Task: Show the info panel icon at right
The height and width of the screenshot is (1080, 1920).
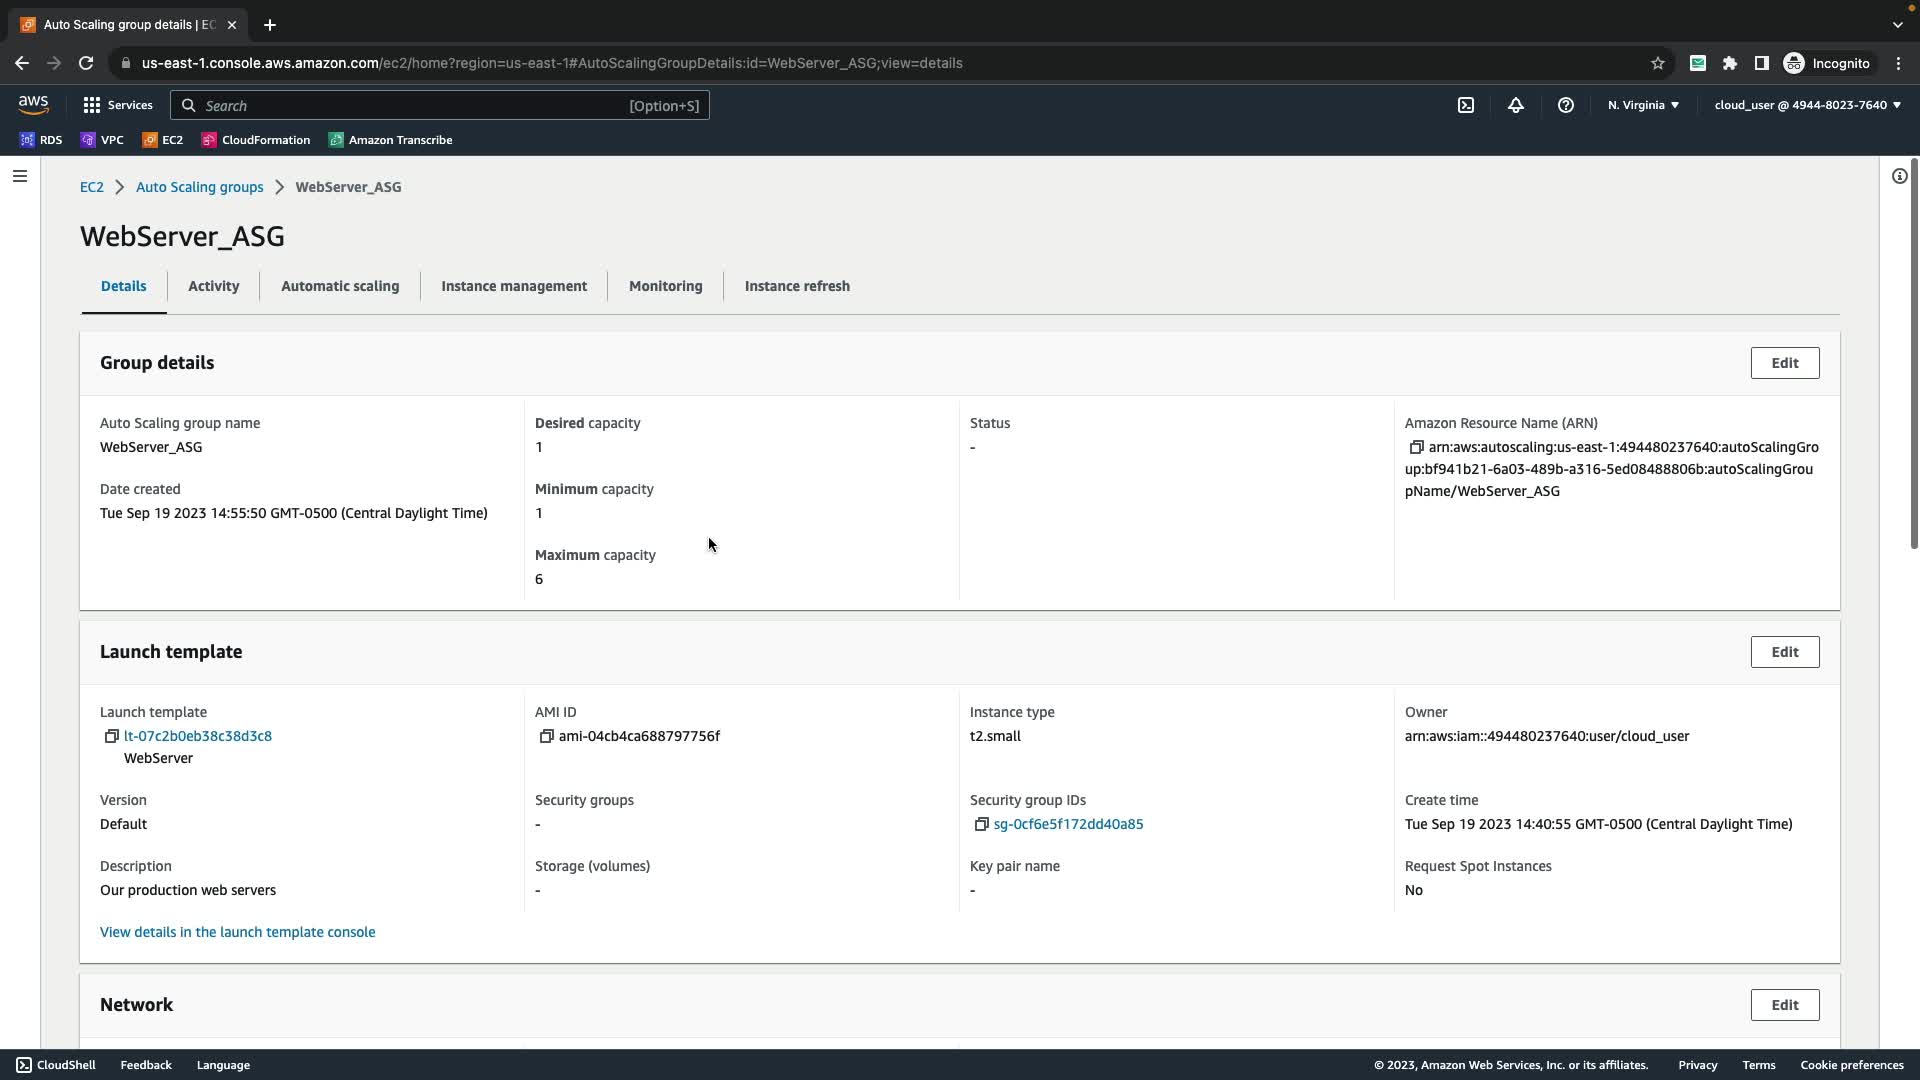Action: coord(1899,176)
